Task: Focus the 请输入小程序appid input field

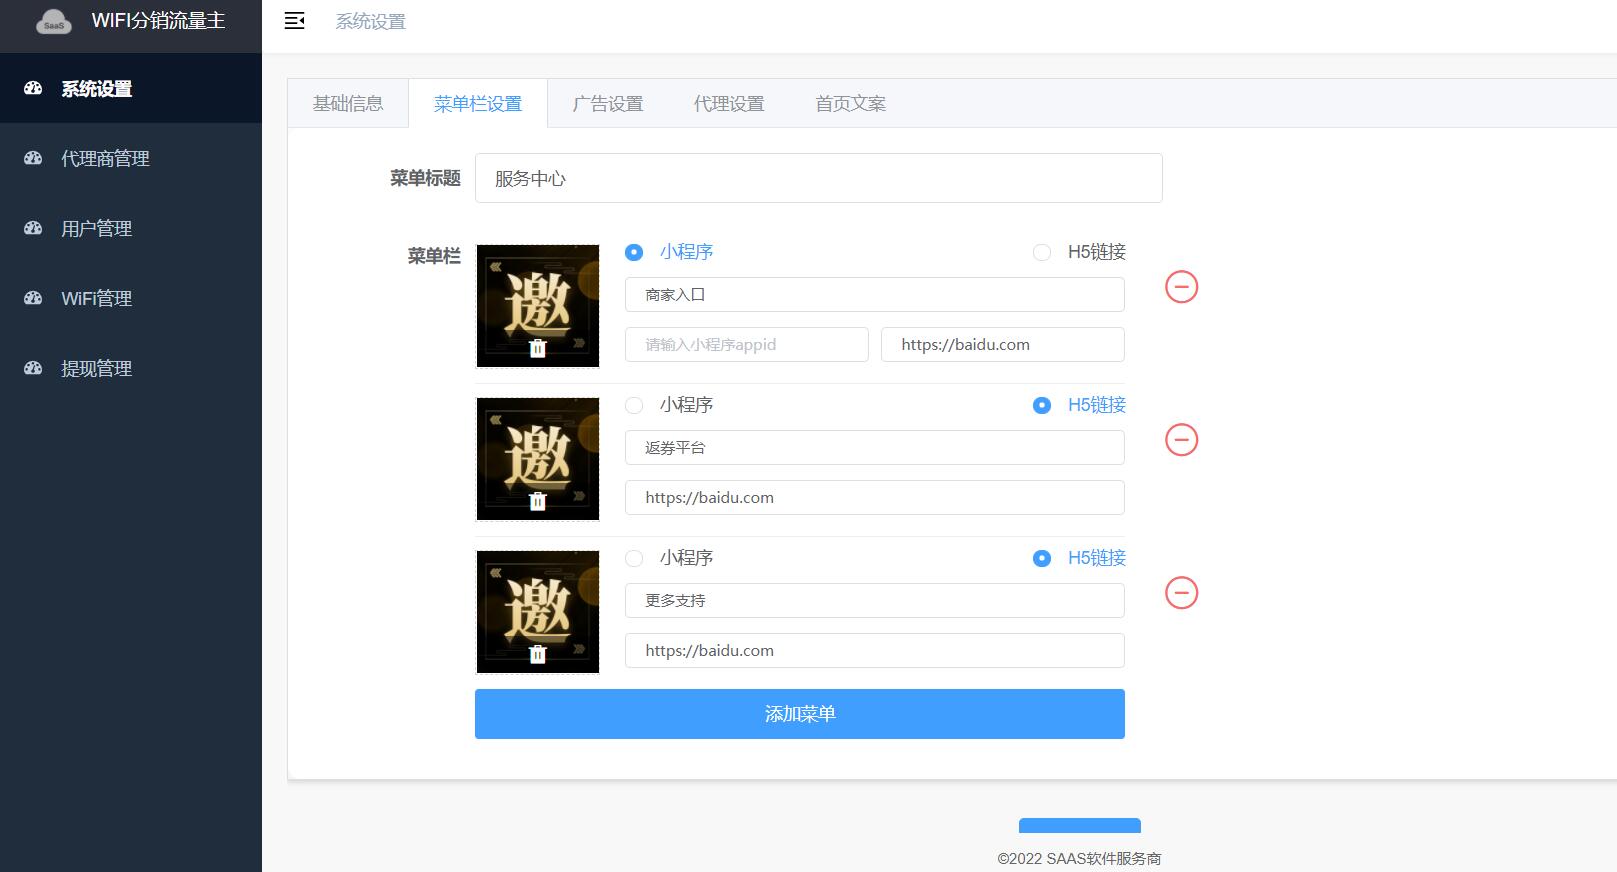Action: click(746, 345)
